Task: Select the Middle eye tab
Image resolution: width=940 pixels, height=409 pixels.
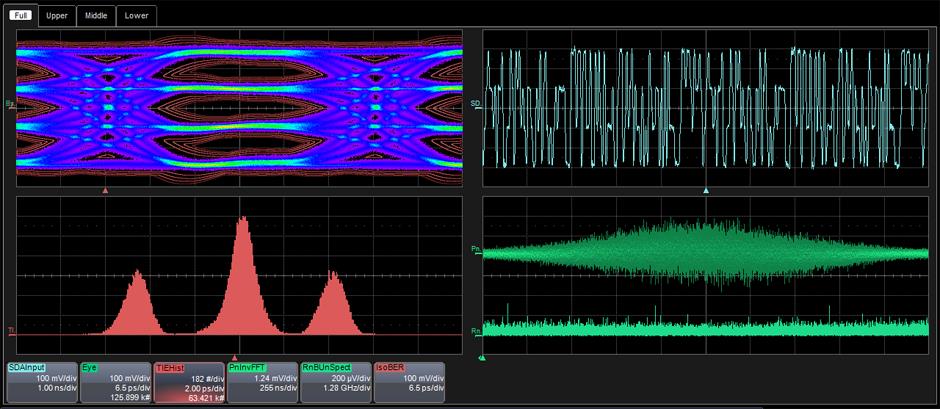Action: 96,15
